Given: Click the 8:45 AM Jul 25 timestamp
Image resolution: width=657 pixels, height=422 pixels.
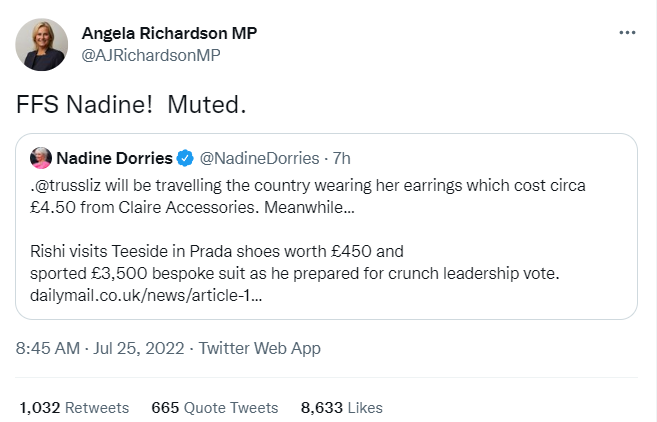Looking at the screenshot, I should coord(98,349).
